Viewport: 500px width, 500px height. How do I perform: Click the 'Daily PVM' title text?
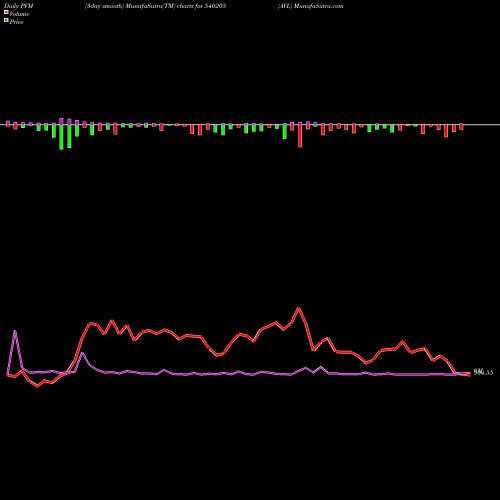pos(19,6)
